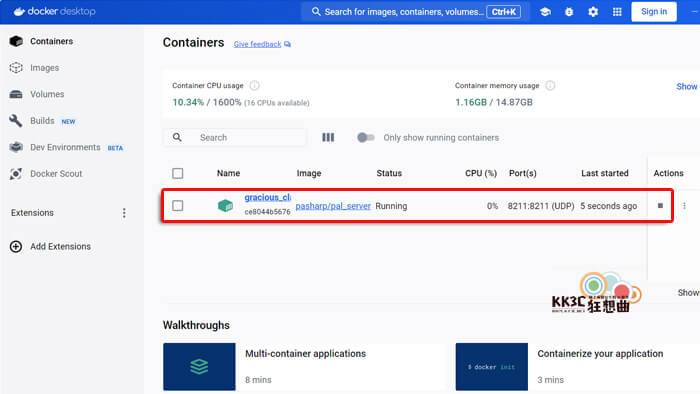Open Docker Scout in sidebar

tap(56, 174)
